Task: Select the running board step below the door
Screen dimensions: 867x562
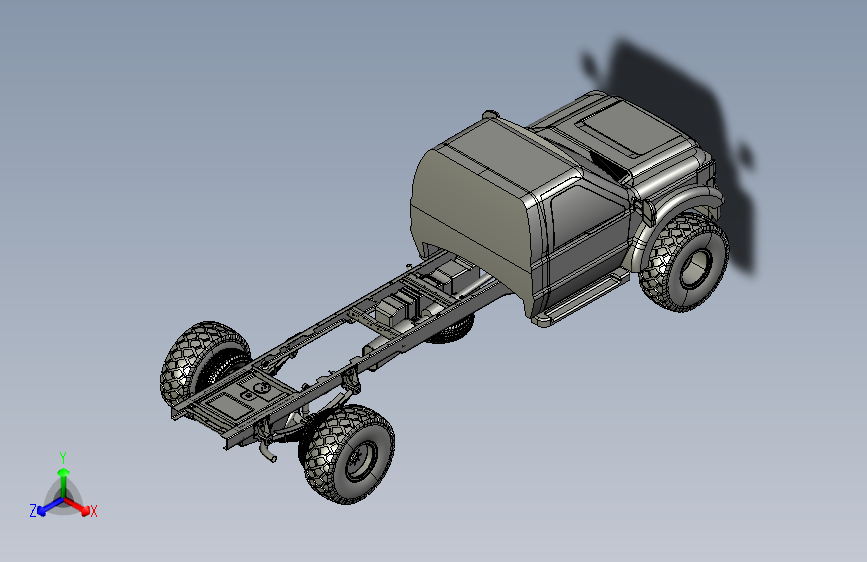Action: point(582,300)
